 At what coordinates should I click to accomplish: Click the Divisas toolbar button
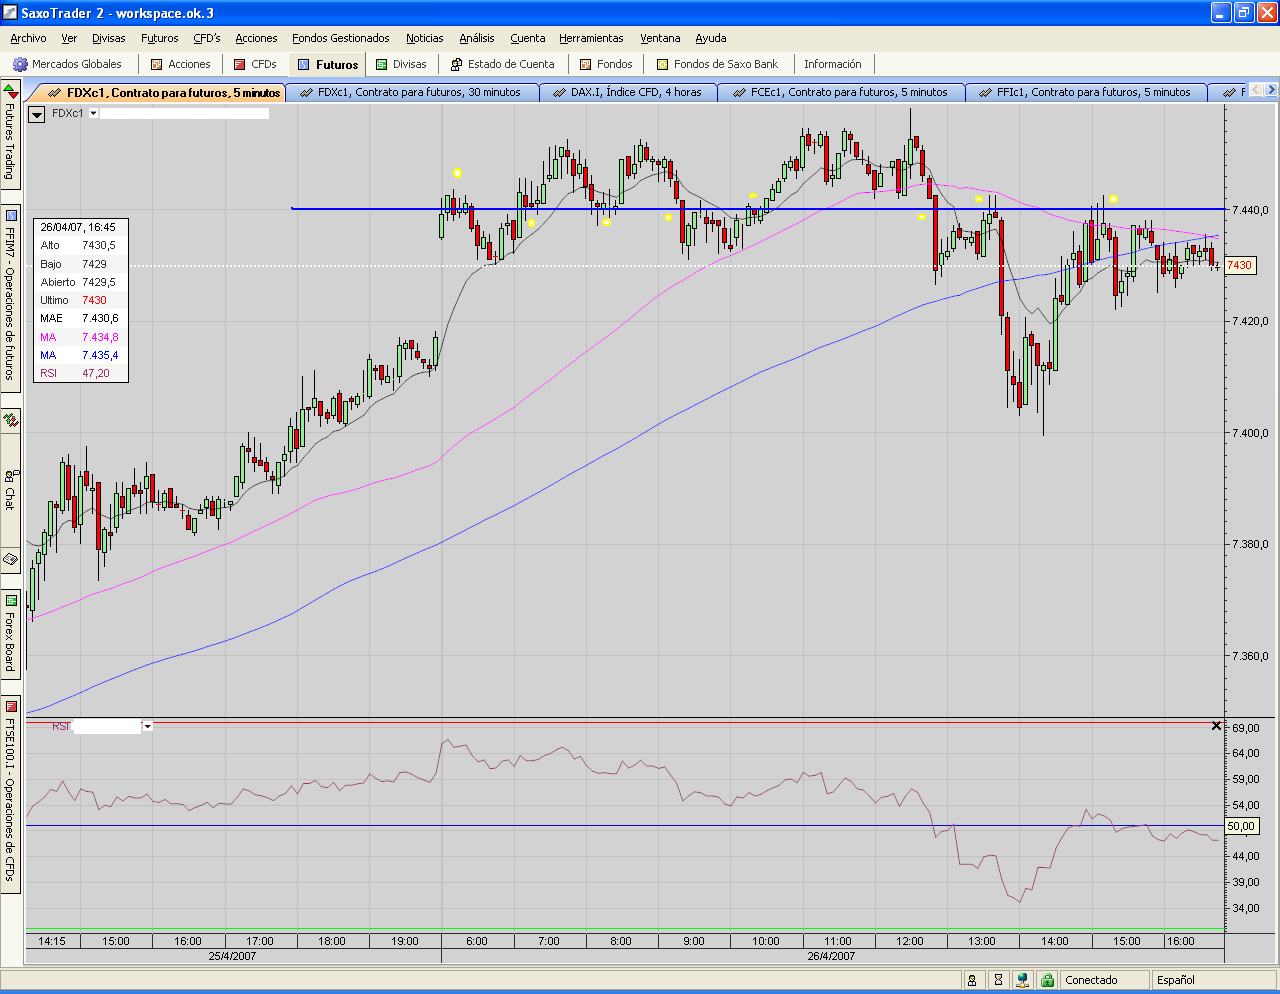(x=401, y=64)
